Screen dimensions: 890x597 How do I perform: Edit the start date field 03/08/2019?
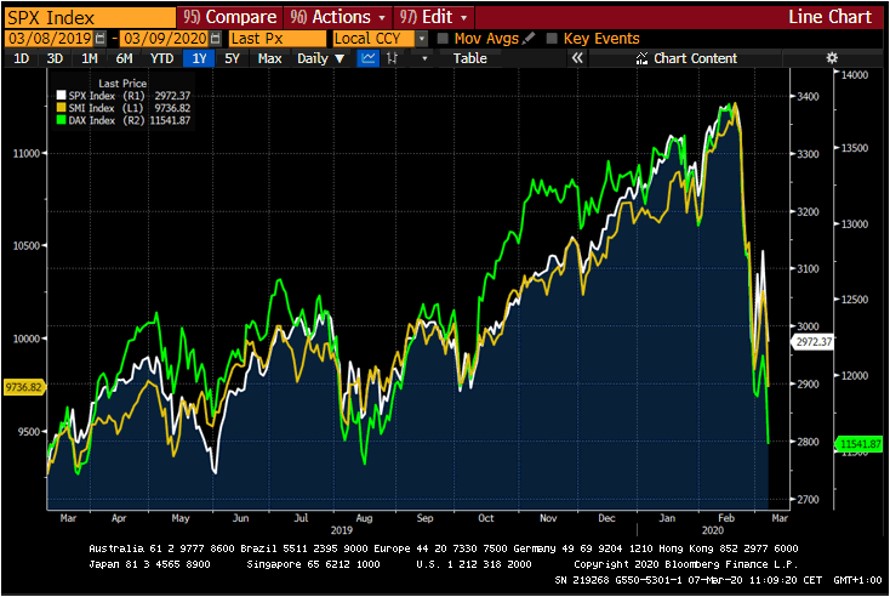point(50,39)
